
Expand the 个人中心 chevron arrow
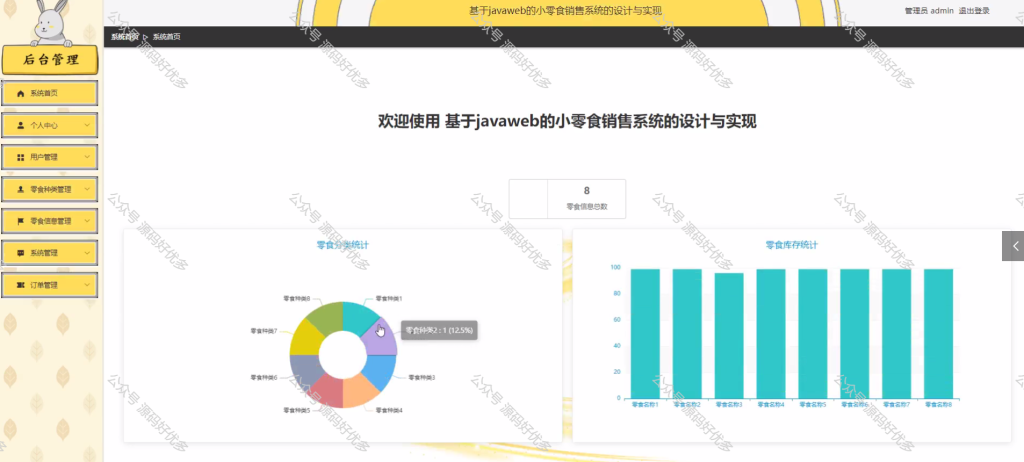(x=87, y=125)
